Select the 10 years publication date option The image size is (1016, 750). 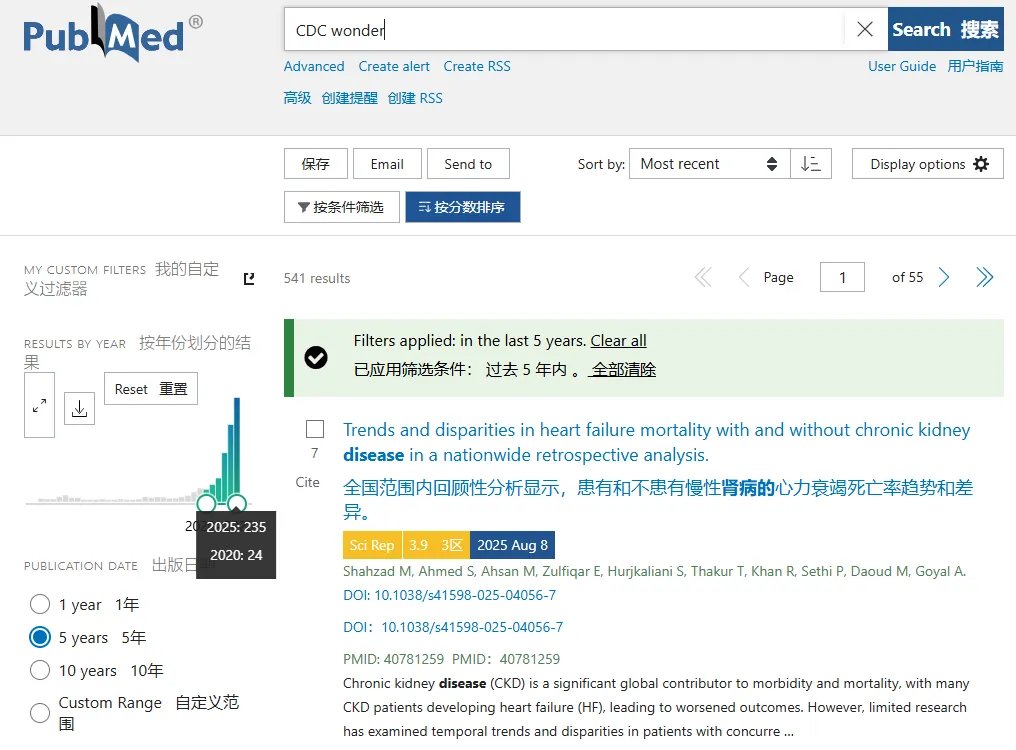[x=40, y=670]
